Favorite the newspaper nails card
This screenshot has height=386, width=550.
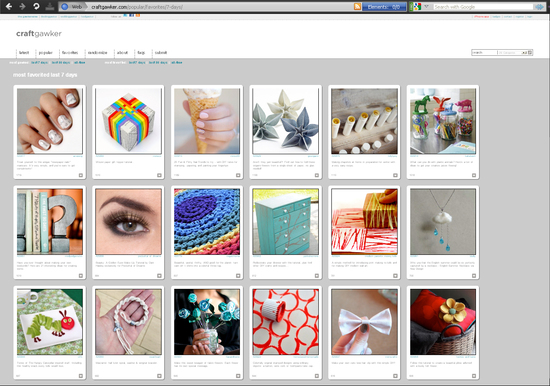click(81, 175)
